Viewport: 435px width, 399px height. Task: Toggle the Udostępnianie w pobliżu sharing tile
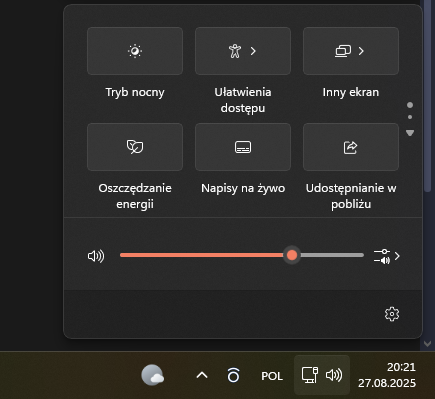(x=351, y=147)
